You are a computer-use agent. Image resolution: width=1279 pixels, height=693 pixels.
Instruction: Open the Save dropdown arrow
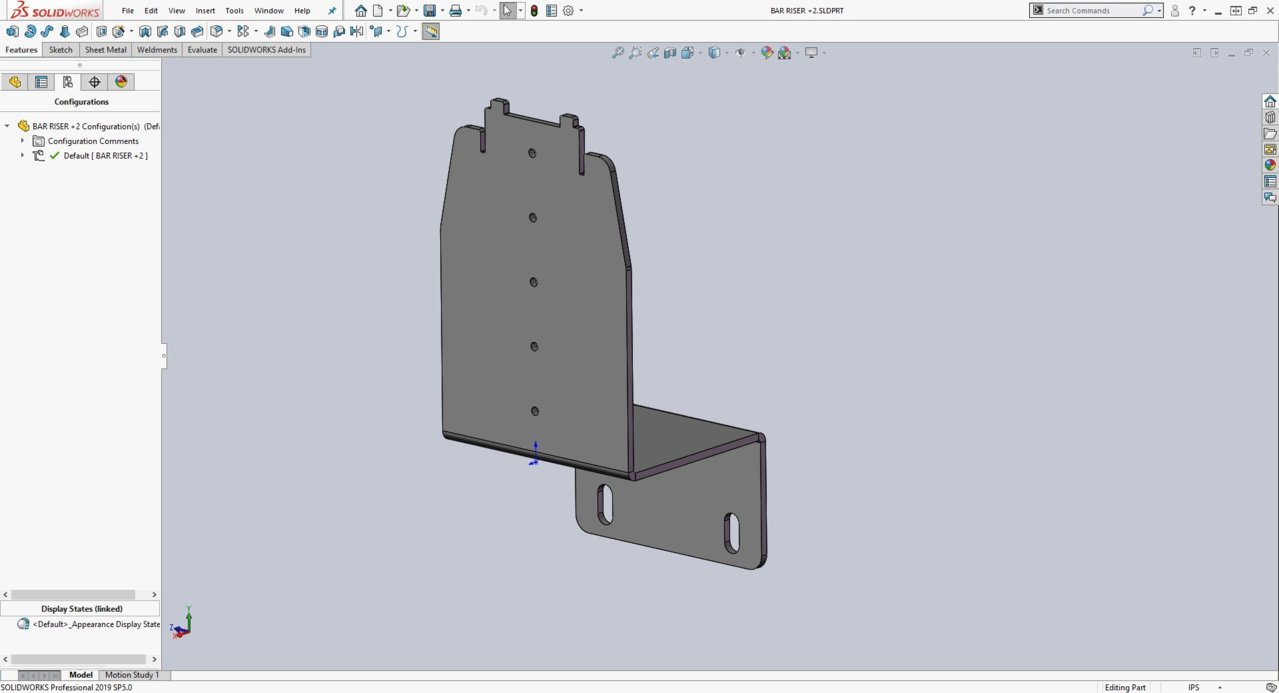(x=441, y=11)
